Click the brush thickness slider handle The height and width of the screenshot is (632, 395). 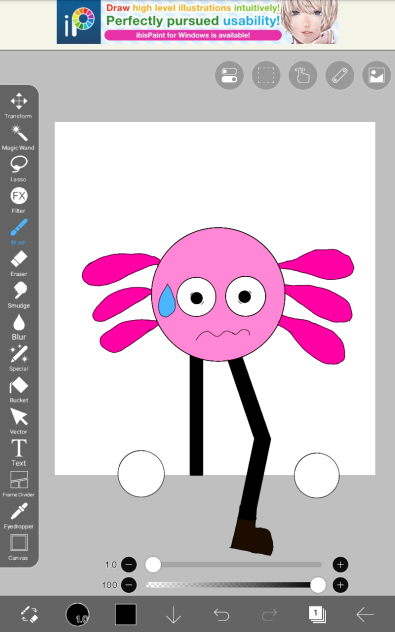point(153,564)
